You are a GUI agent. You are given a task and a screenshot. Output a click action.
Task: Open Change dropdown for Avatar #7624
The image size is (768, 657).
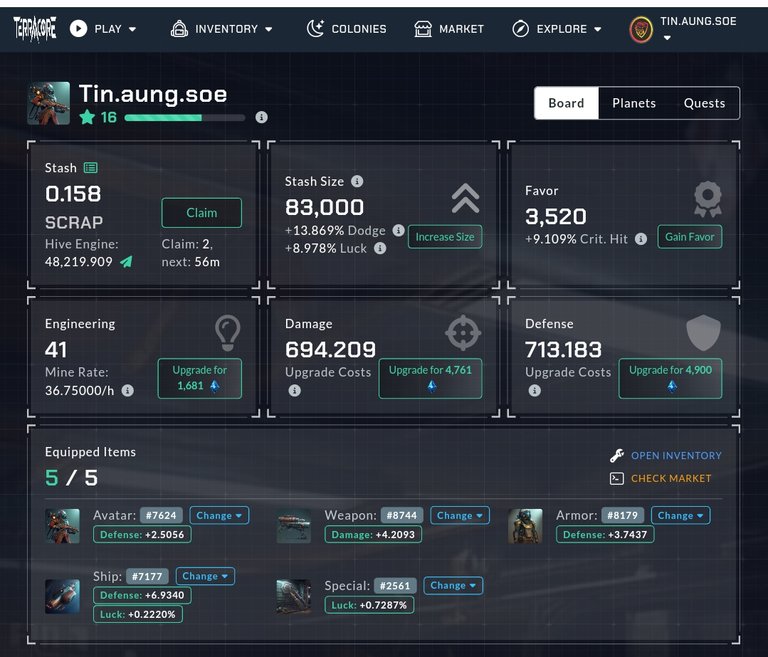coord(219,515)
